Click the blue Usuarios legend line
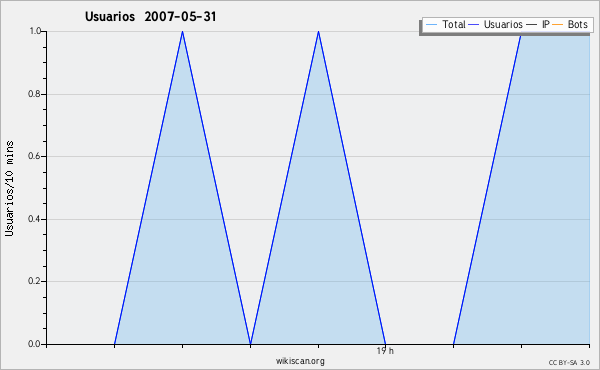 click(x=474, y=25)
